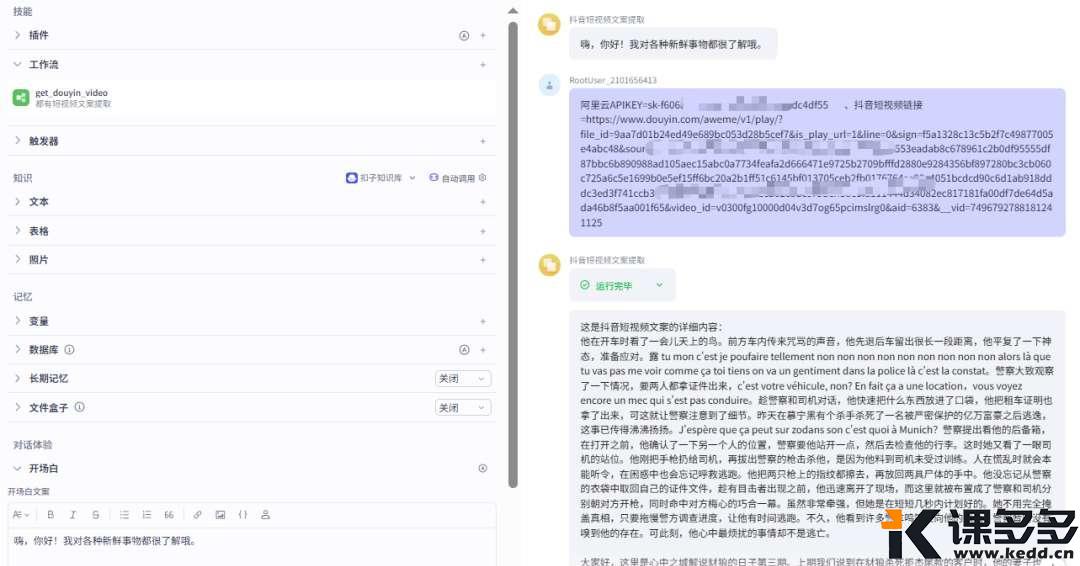Insert a bulleted list in the 开场白 editor
Image resolution: width=1080 pixels, height=566 pixels.
click(124, 514)
